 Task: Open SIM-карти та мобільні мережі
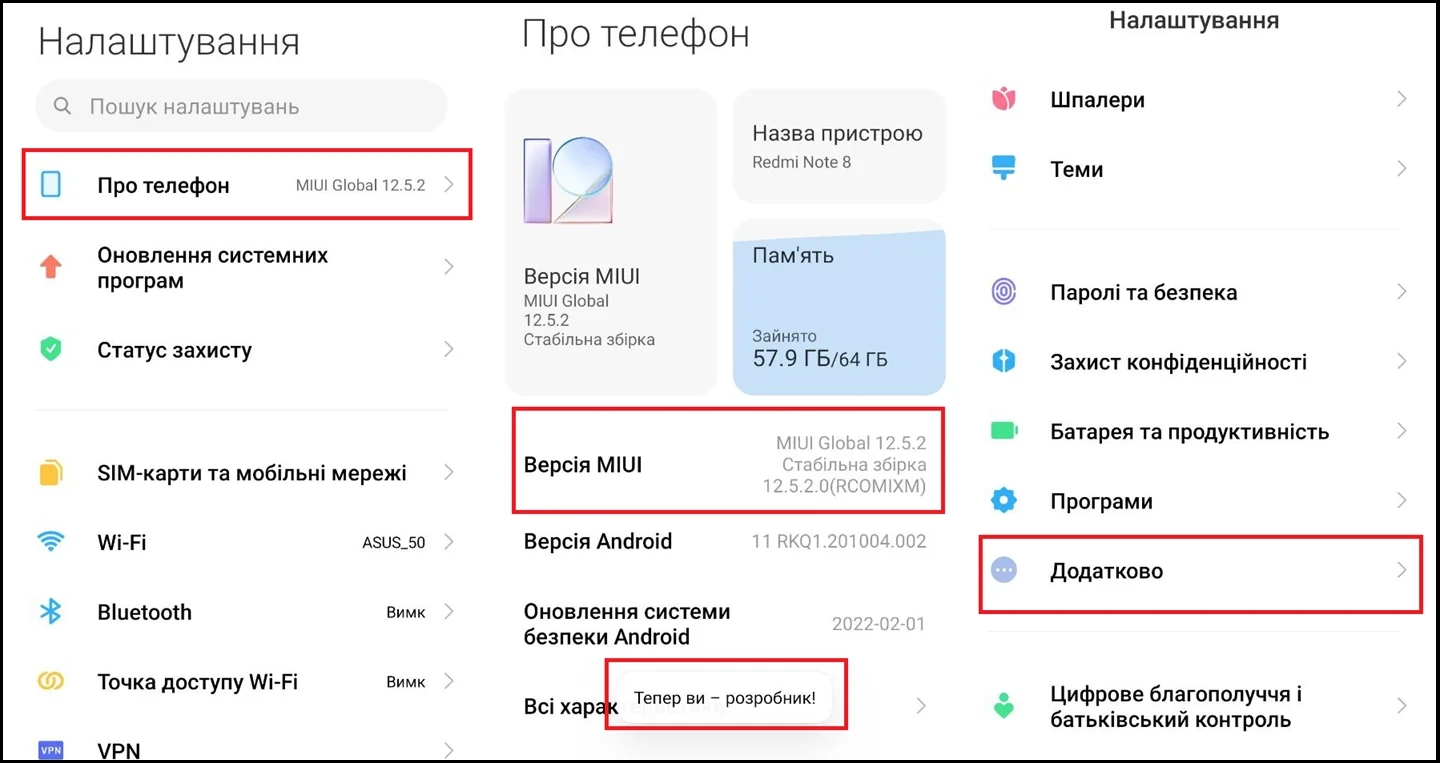tap(251, 473)
